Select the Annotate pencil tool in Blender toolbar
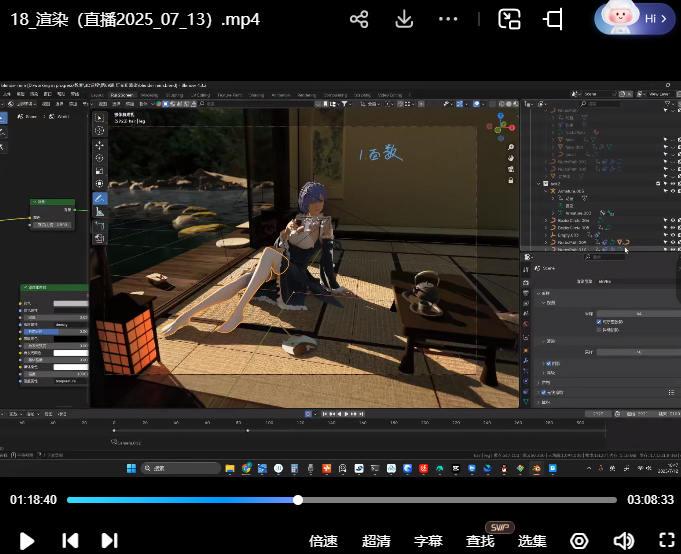 pos(100,198)
